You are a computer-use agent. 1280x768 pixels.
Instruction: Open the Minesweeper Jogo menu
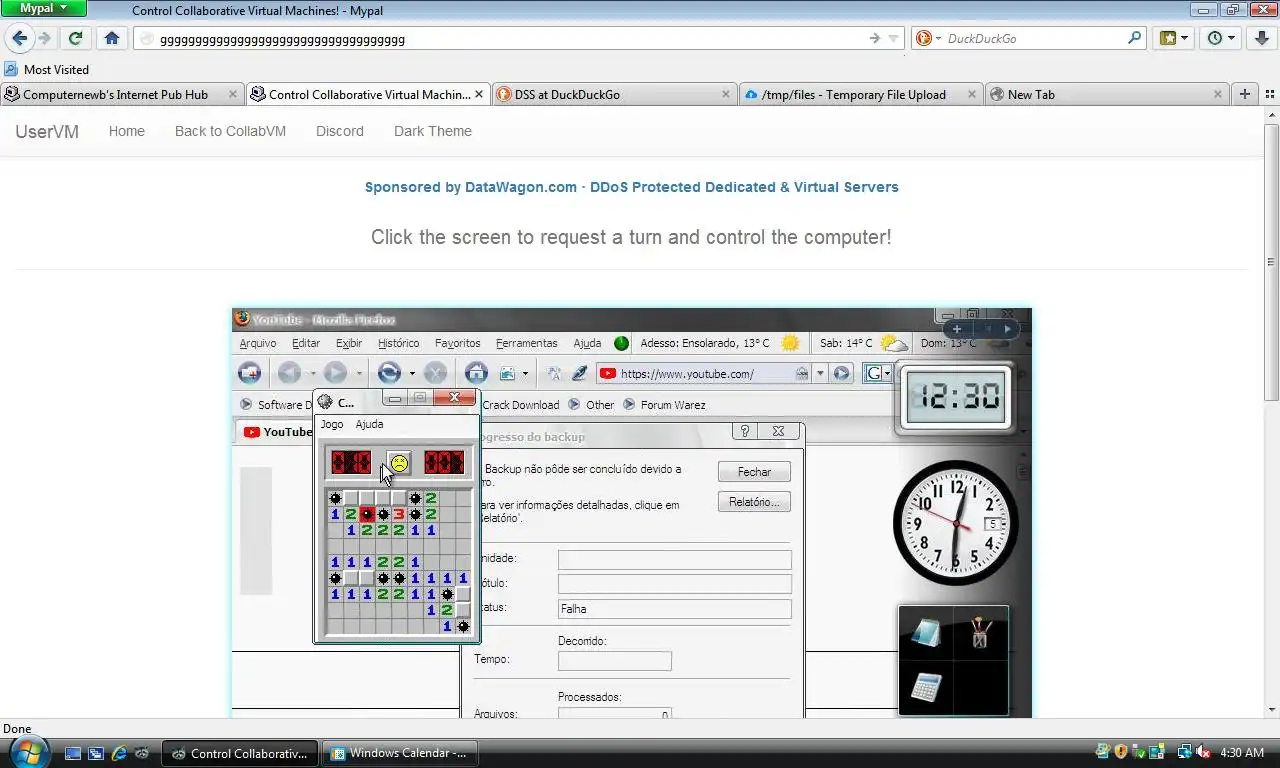click(x=332, y=424)
